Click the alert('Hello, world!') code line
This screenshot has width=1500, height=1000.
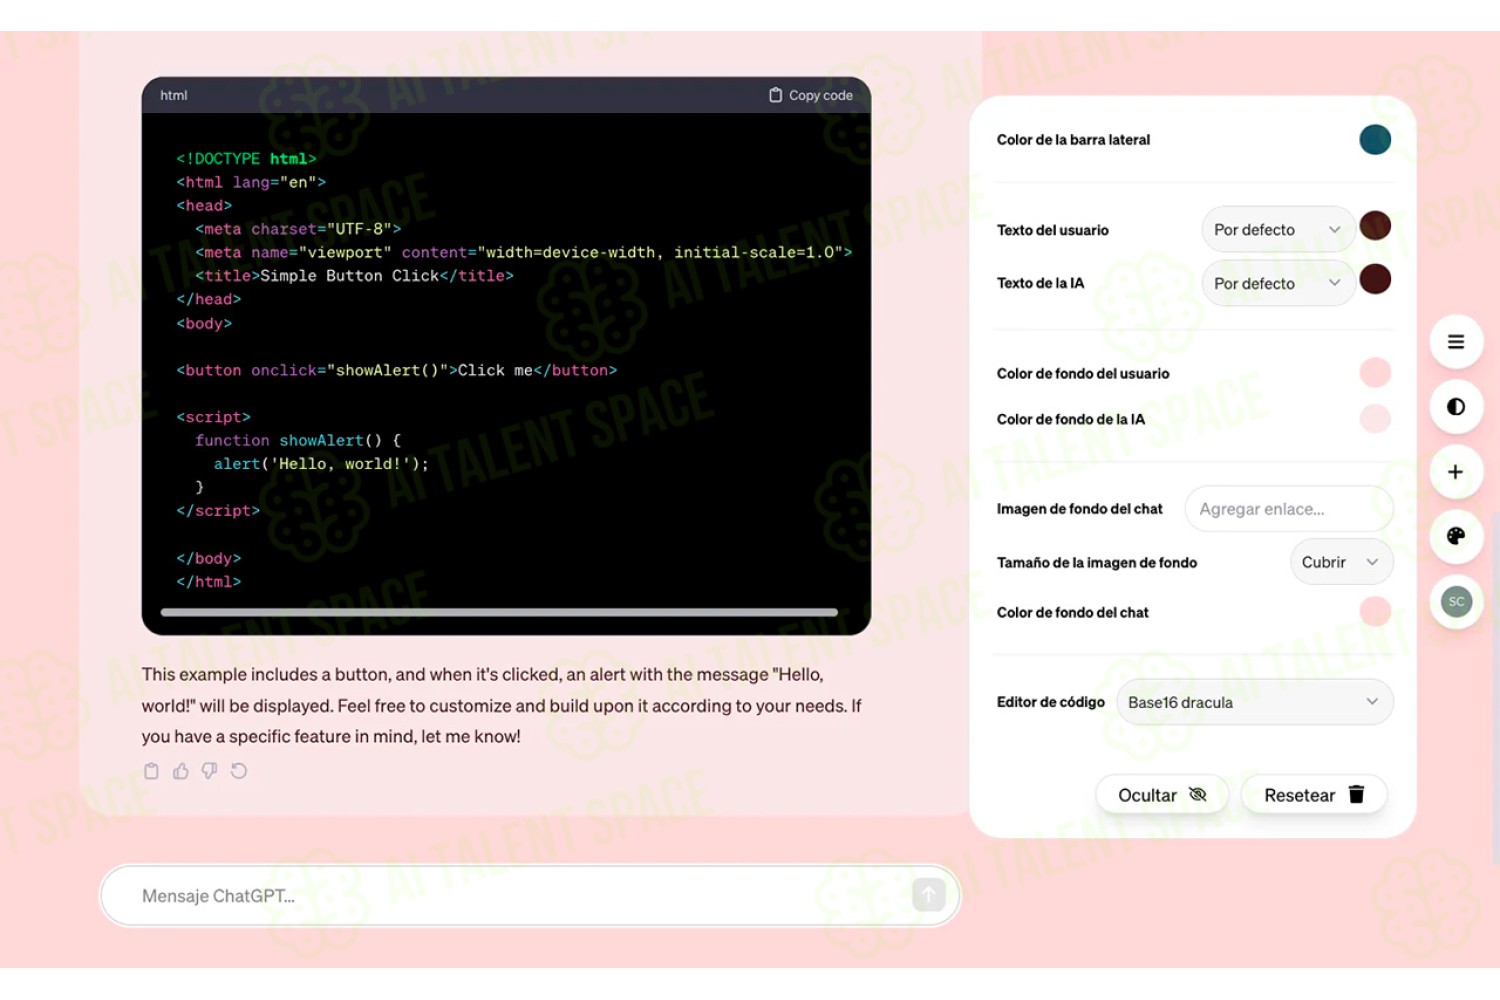point(321,464)
